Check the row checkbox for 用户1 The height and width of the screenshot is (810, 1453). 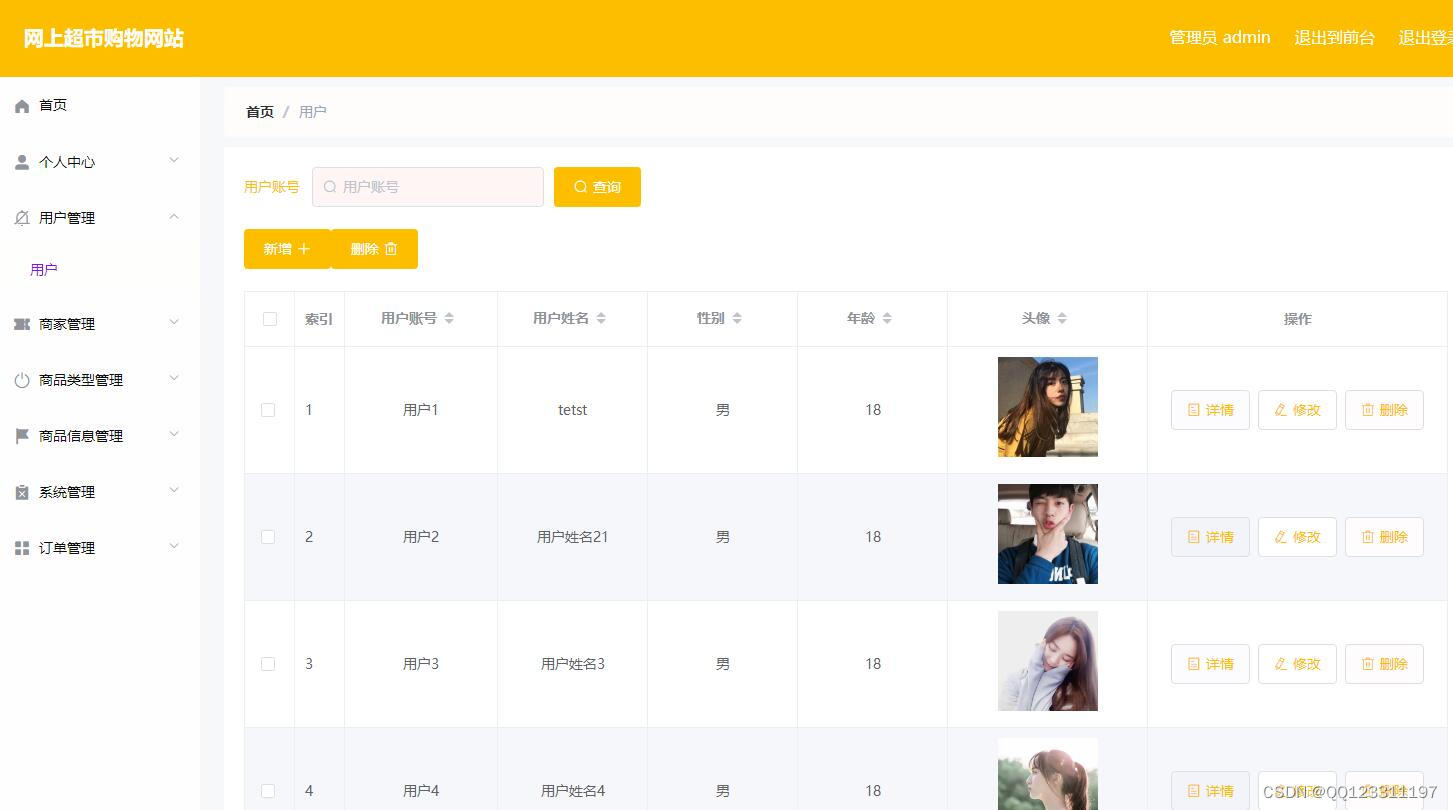click(268, 410)
